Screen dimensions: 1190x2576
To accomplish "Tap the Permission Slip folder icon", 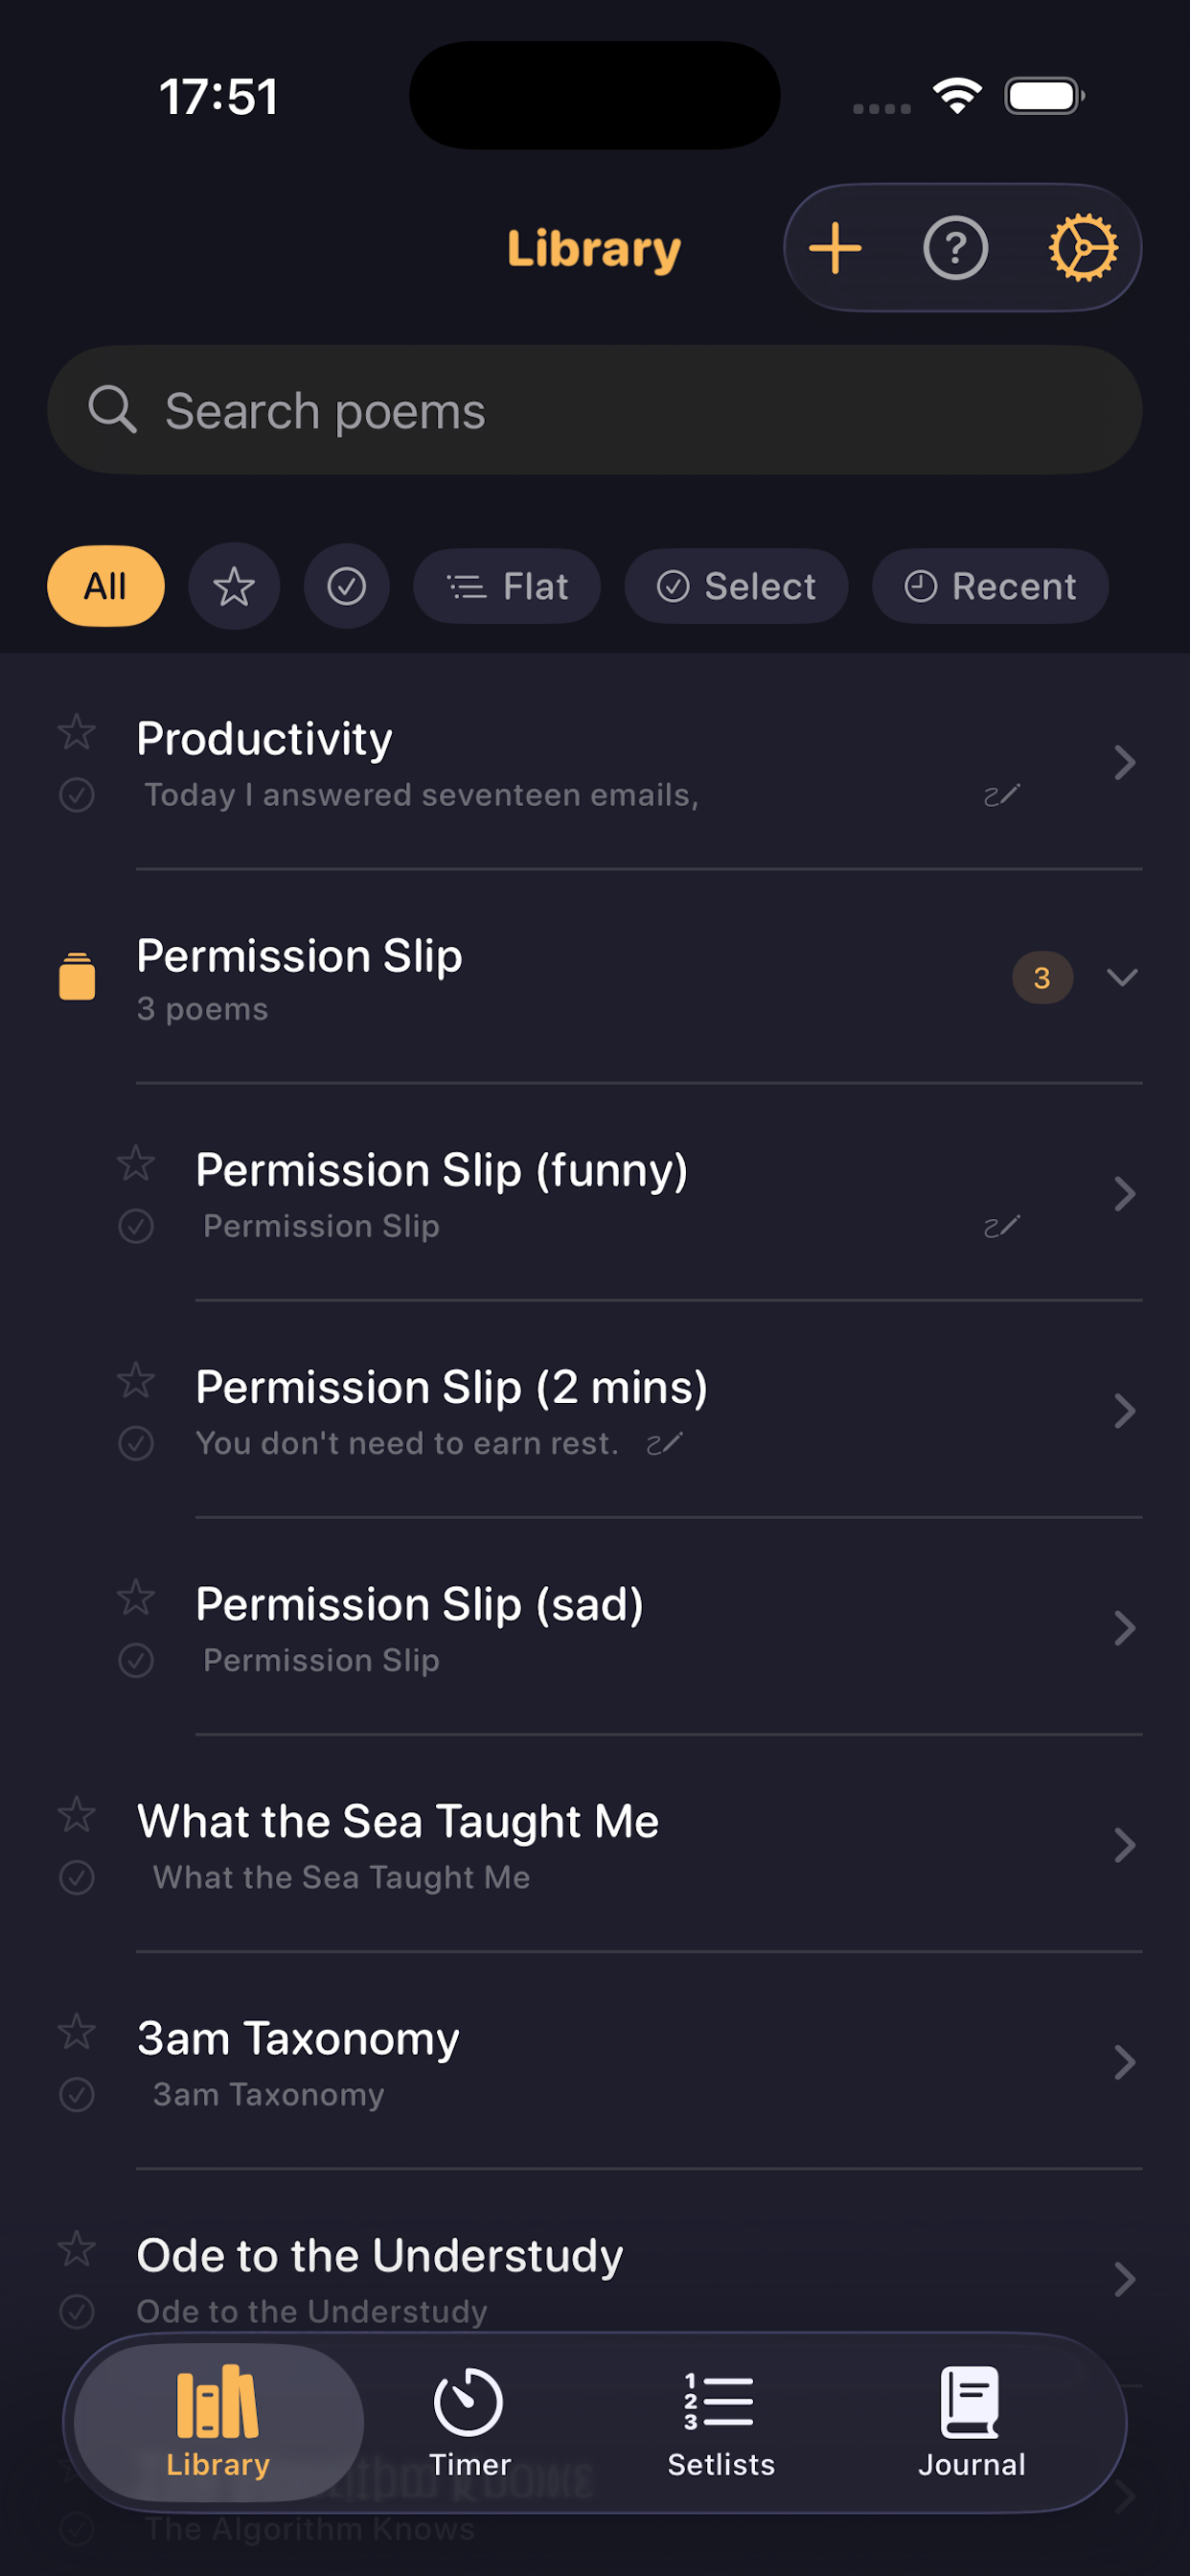I will (x=77, y=976).
